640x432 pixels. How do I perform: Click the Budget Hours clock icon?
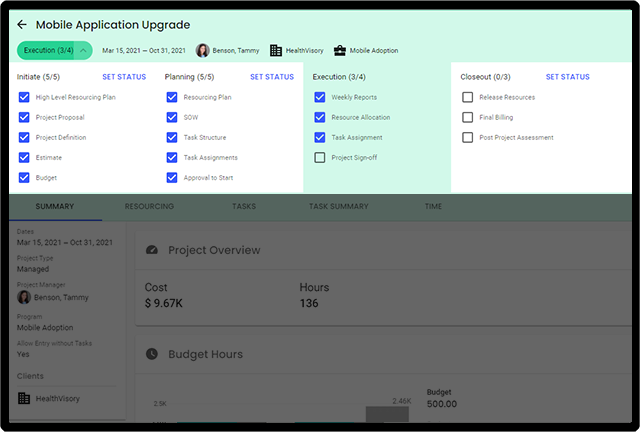click(x=152, y=354)
